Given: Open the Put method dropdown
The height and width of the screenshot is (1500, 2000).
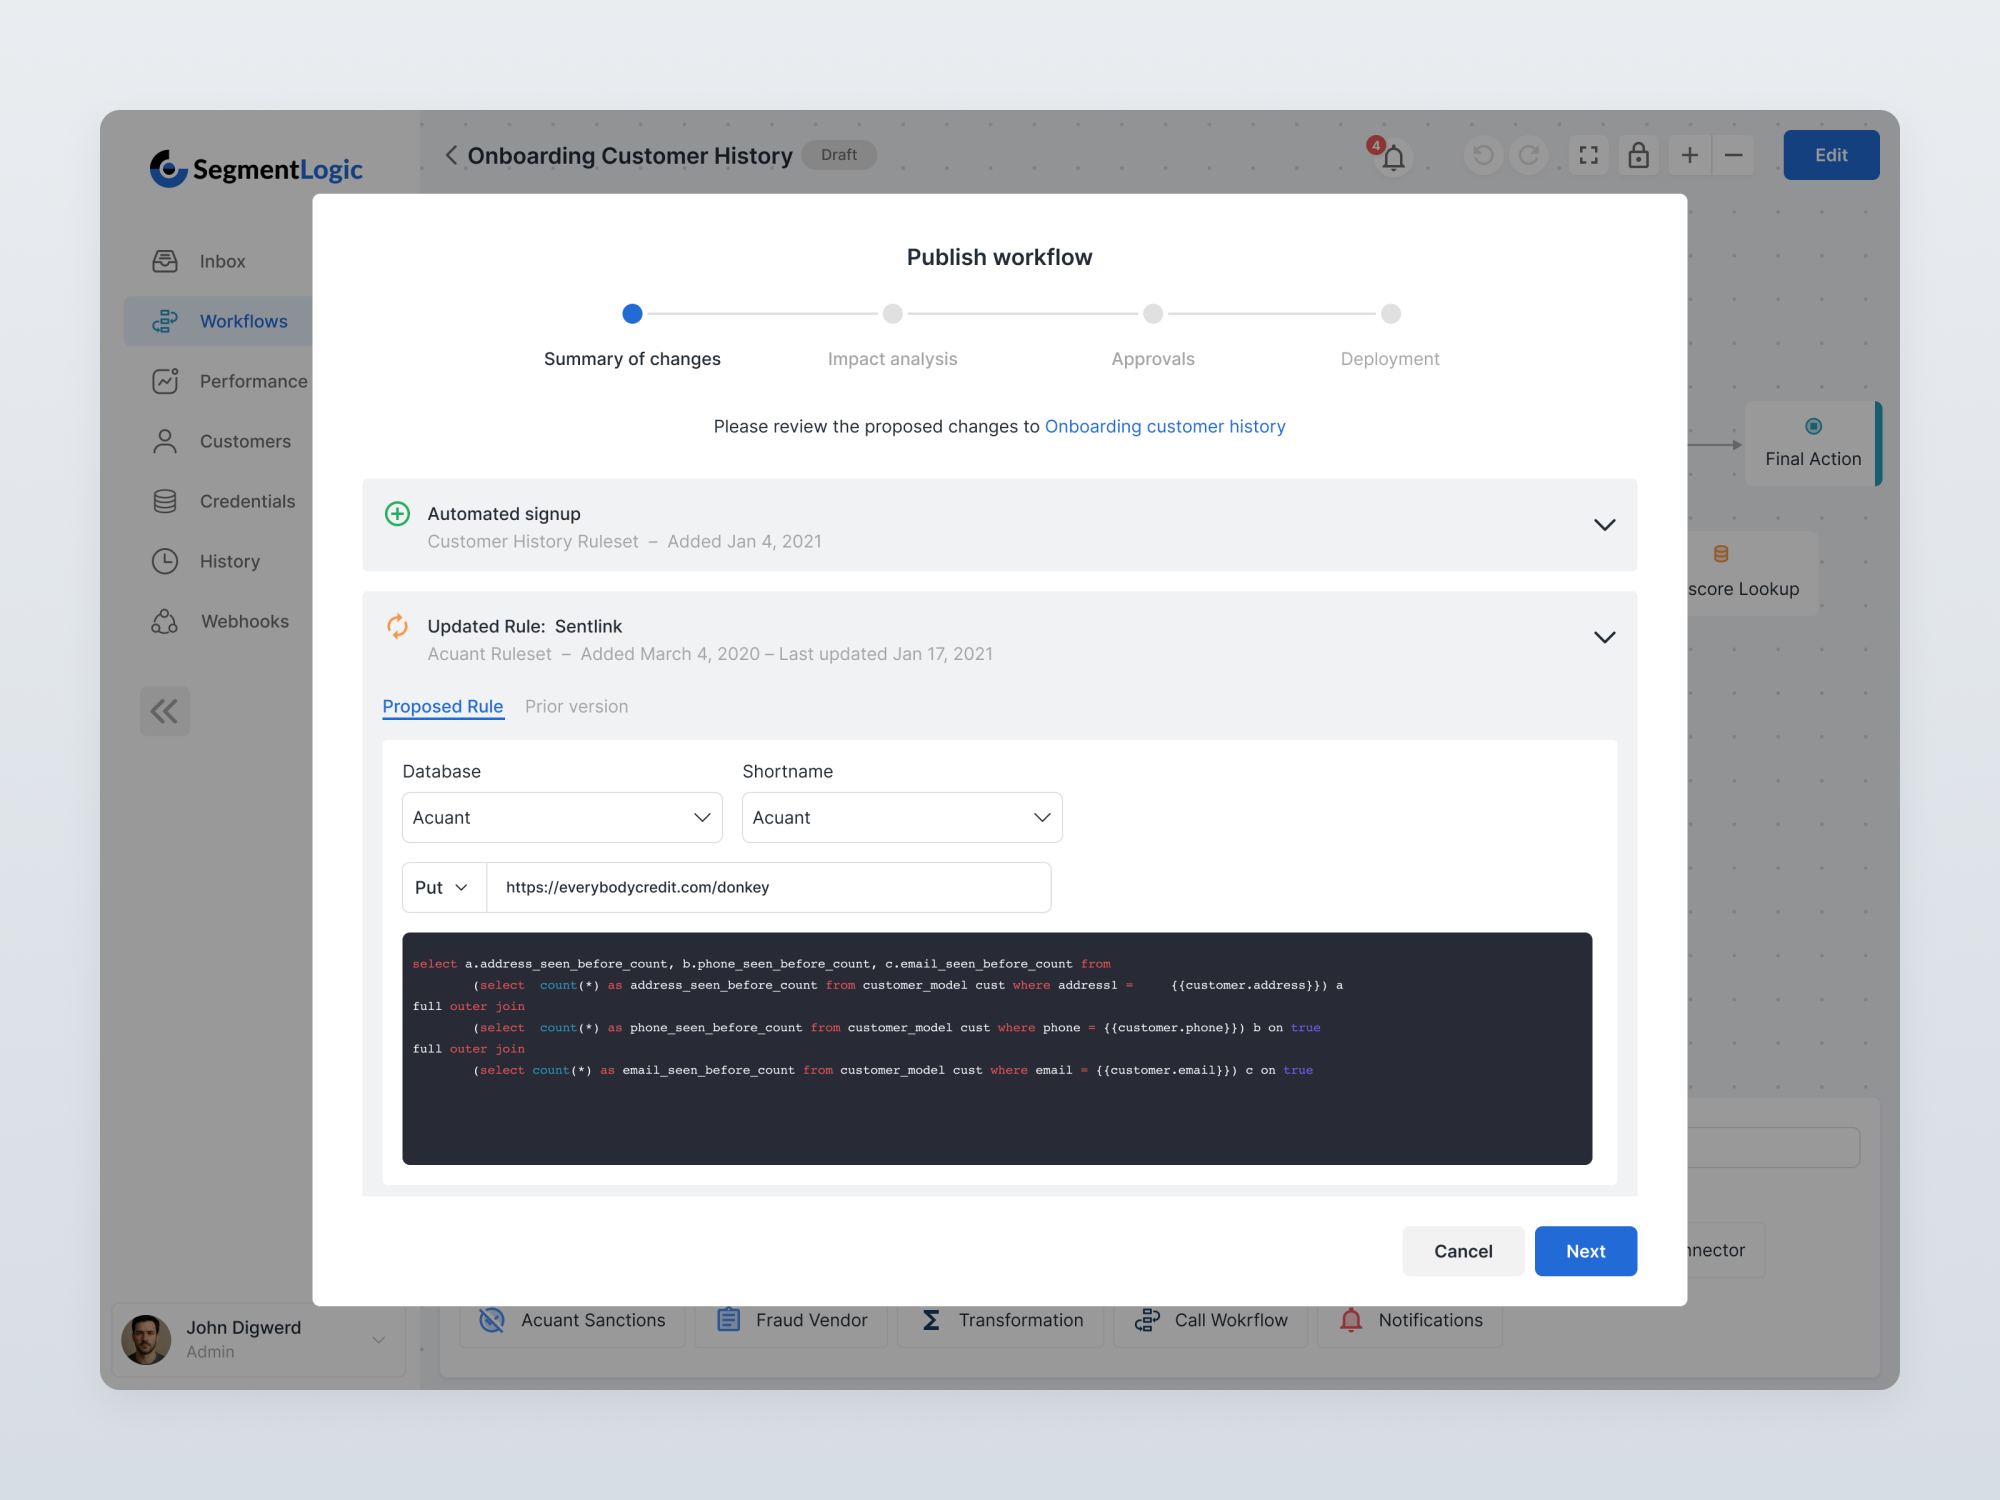Looking at the screenshot, I should (x=444, y=888).
